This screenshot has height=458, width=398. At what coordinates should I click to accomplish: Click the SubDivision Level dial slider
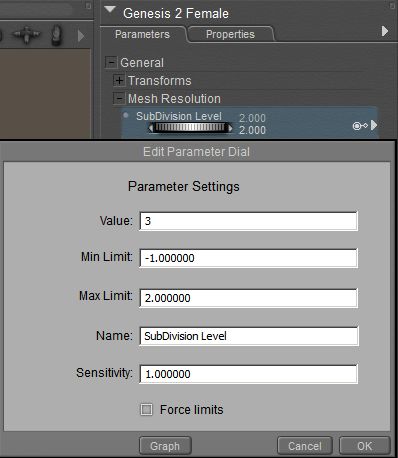[x=190, y=127]
